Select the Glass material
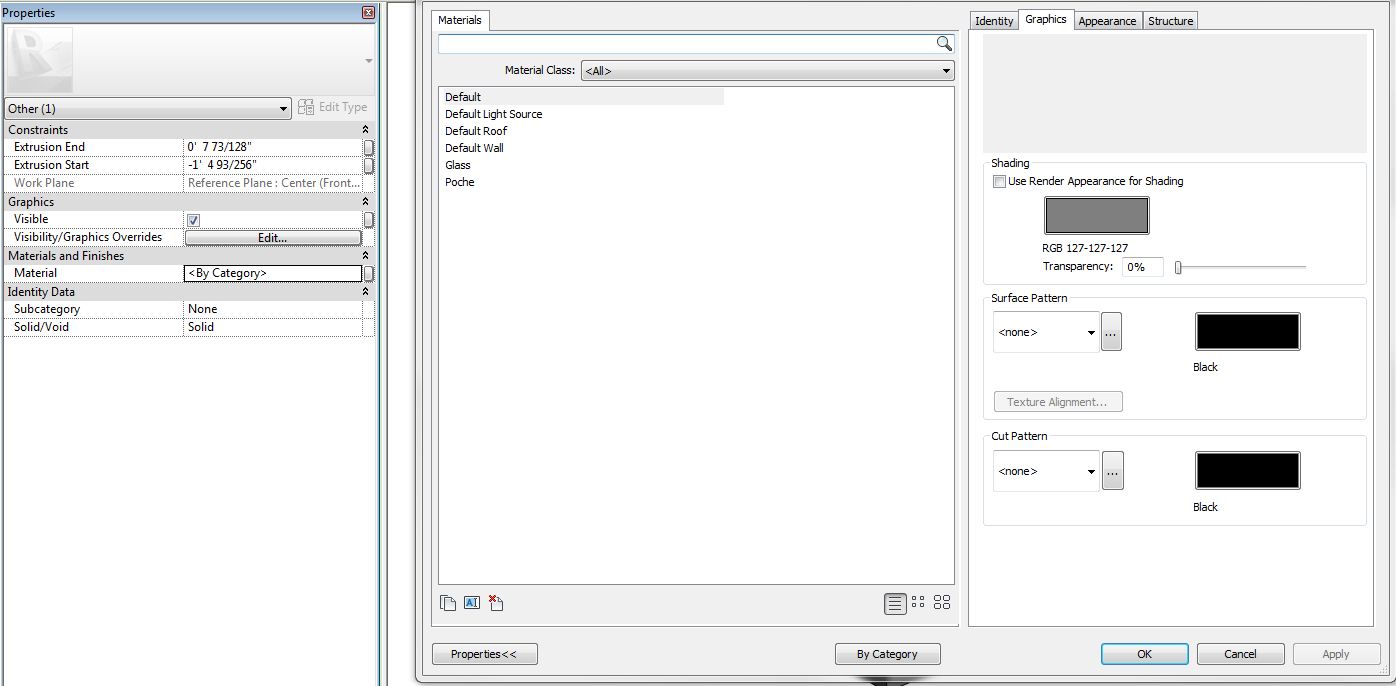The width and height of the screenshot is (1396, 686). click(458, 165)
